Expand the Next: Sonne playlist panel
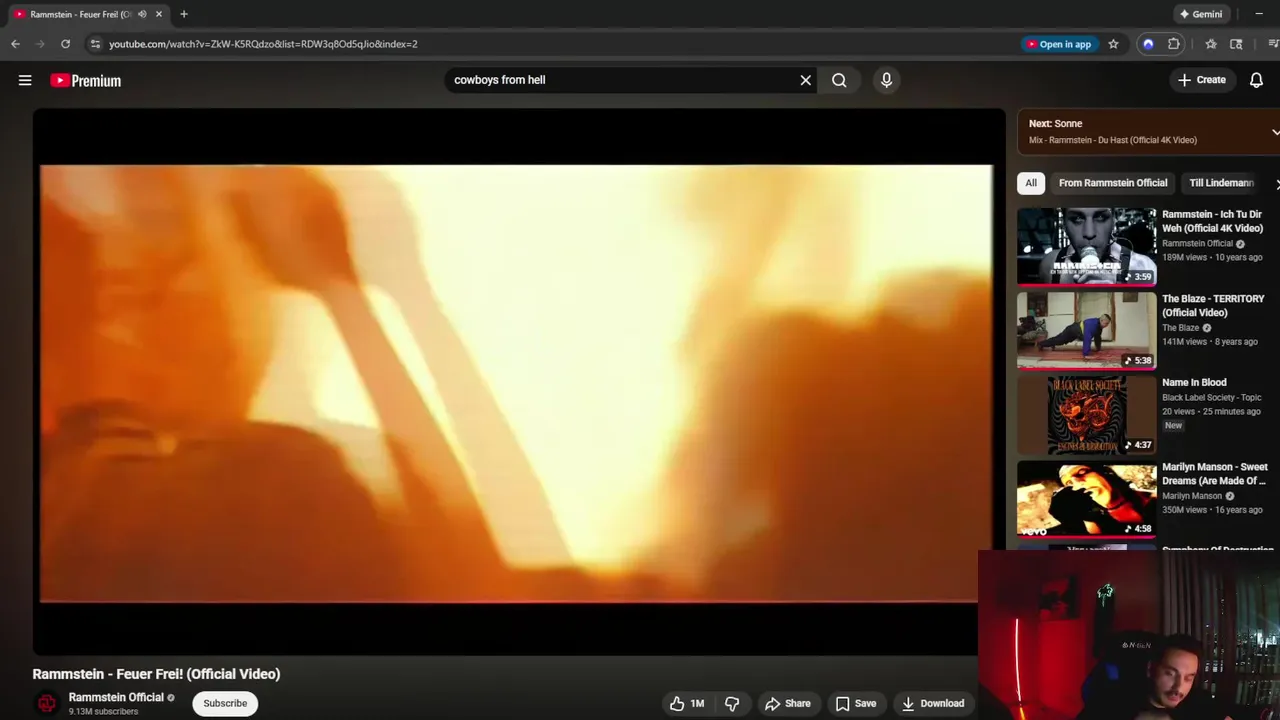Viewport: 1280px width, 720px height. (x=1275, y=132)
